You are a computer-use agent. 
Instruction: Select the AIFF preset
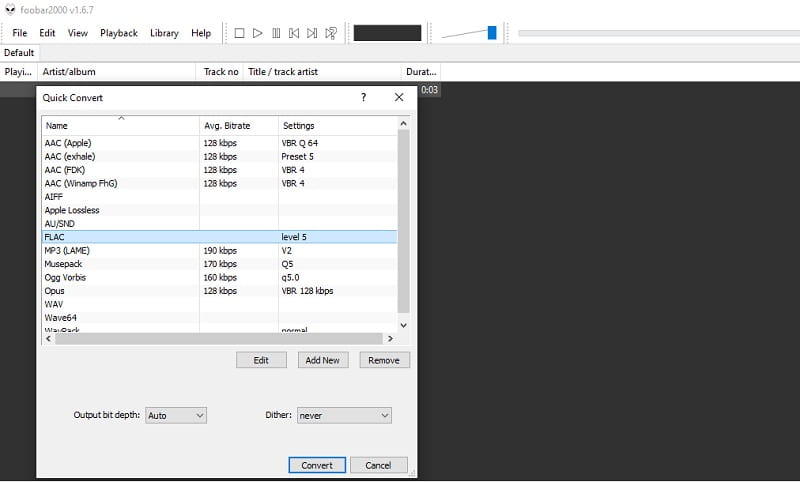[219, 197]
